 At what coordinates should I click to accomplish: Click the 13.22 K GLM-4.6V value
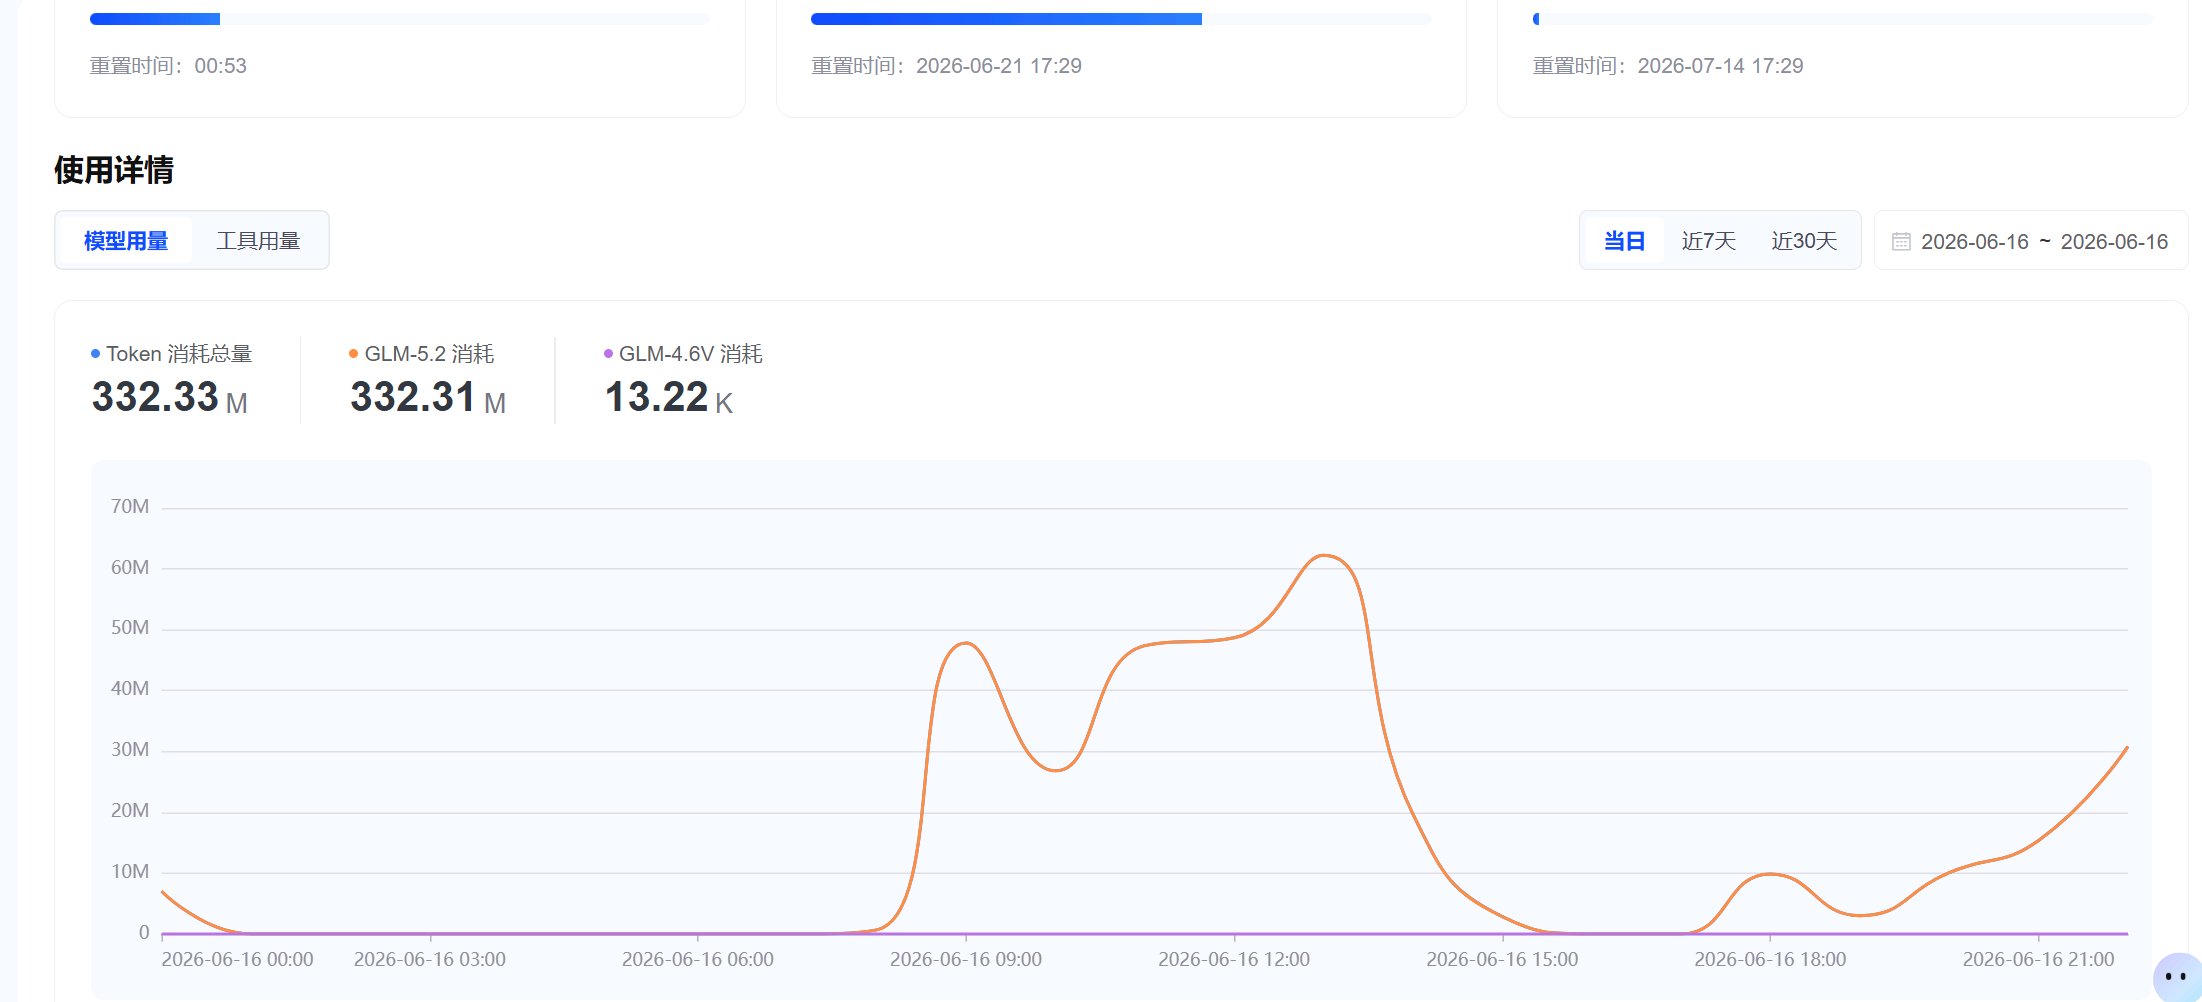click(668, 398)
